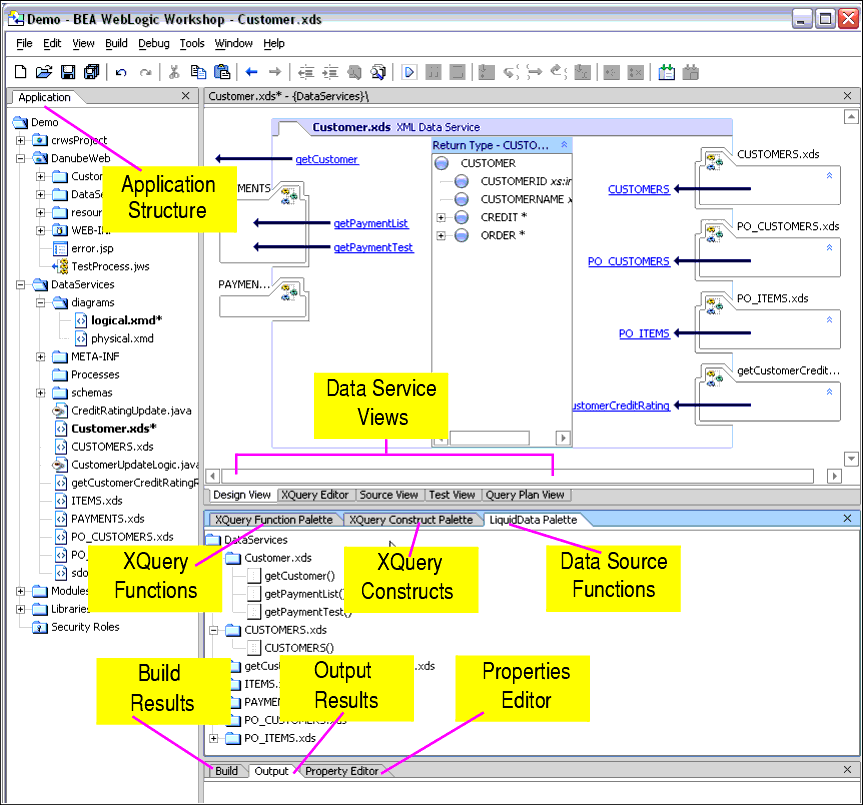Collapse PO_ITEMS.xds box chevron in design view
This screenshot has width=863, height=805.
tap(829, 319)
